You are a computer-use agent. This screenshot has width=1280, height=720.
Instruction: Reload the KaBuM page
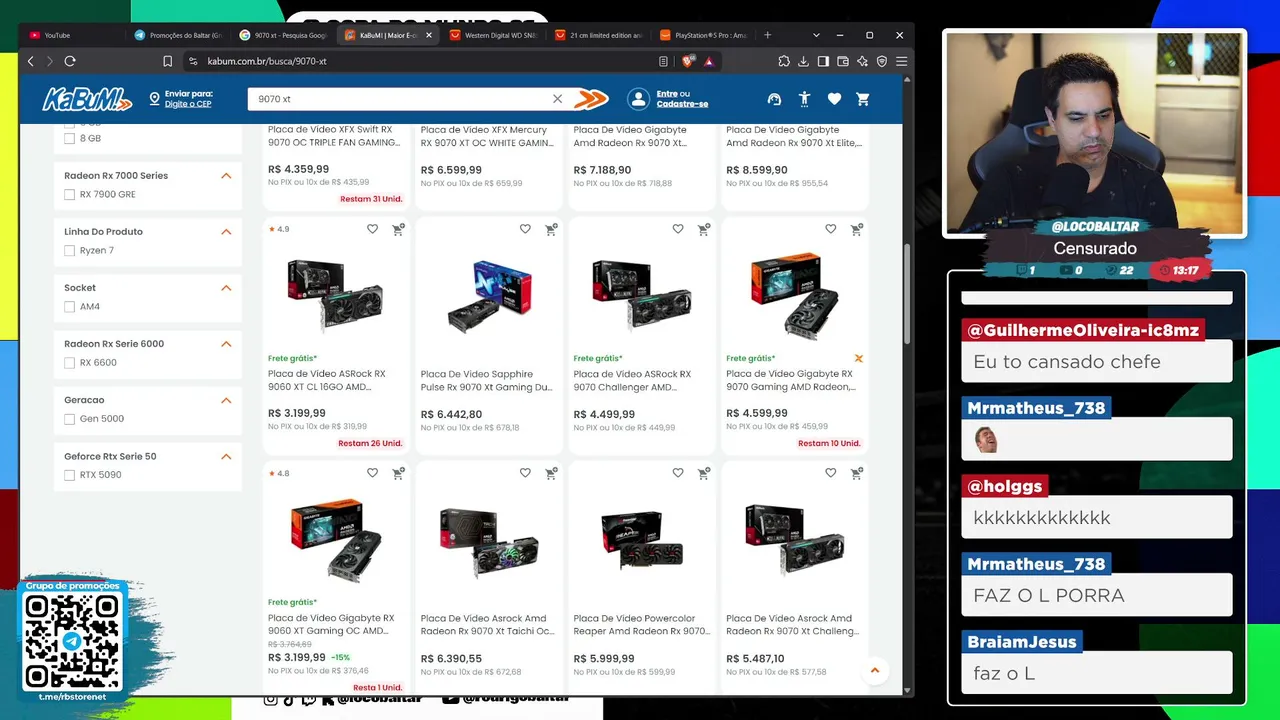pyautogui.click(x=70, y=61)
